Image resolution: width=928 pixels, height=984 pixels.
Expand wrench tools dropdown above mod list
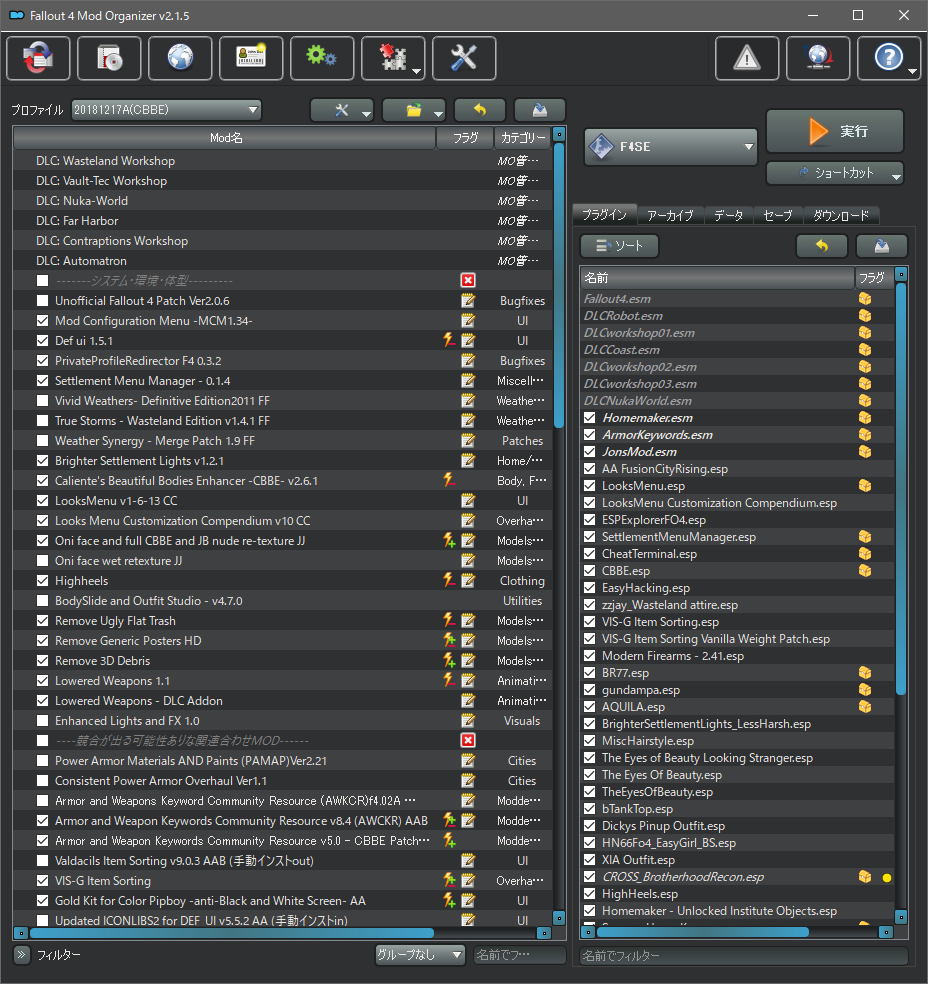[366, 114]
